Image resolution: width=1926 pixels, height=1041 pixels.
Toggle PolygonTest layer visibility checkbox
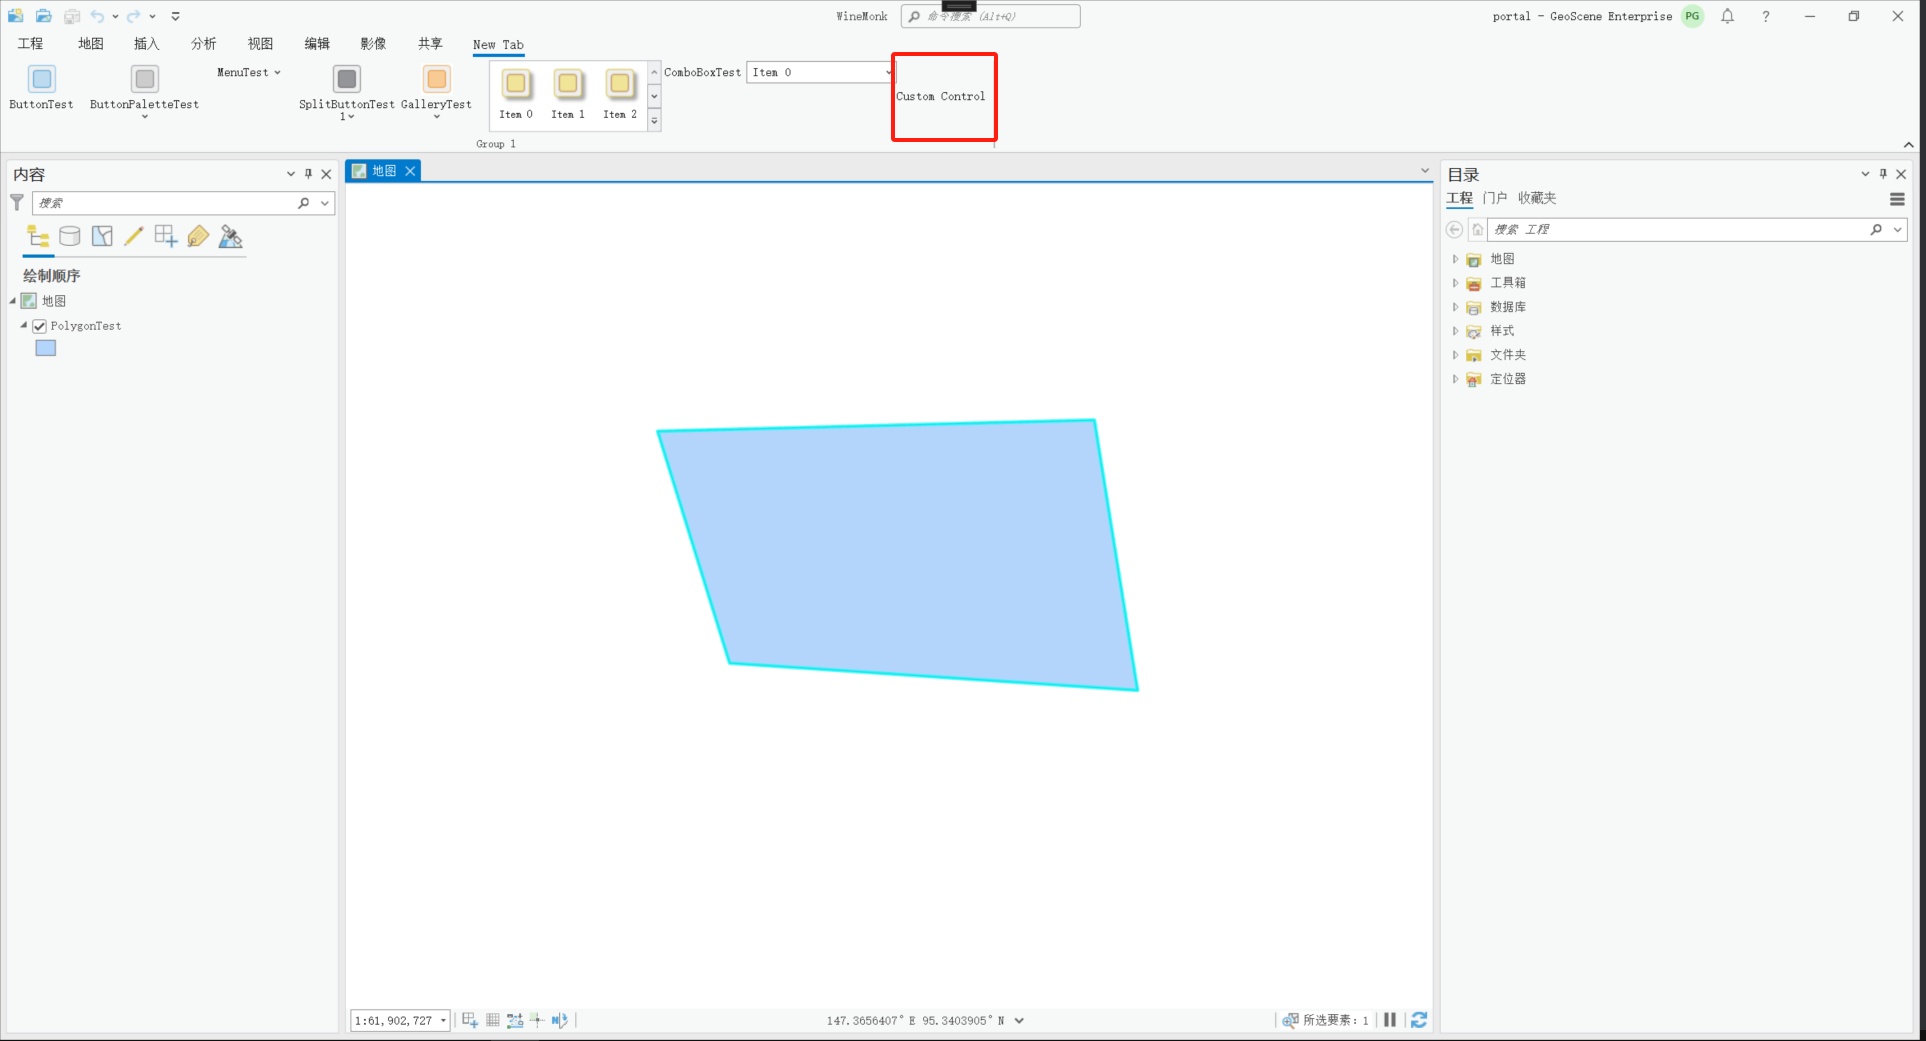[x=40, y=326]
